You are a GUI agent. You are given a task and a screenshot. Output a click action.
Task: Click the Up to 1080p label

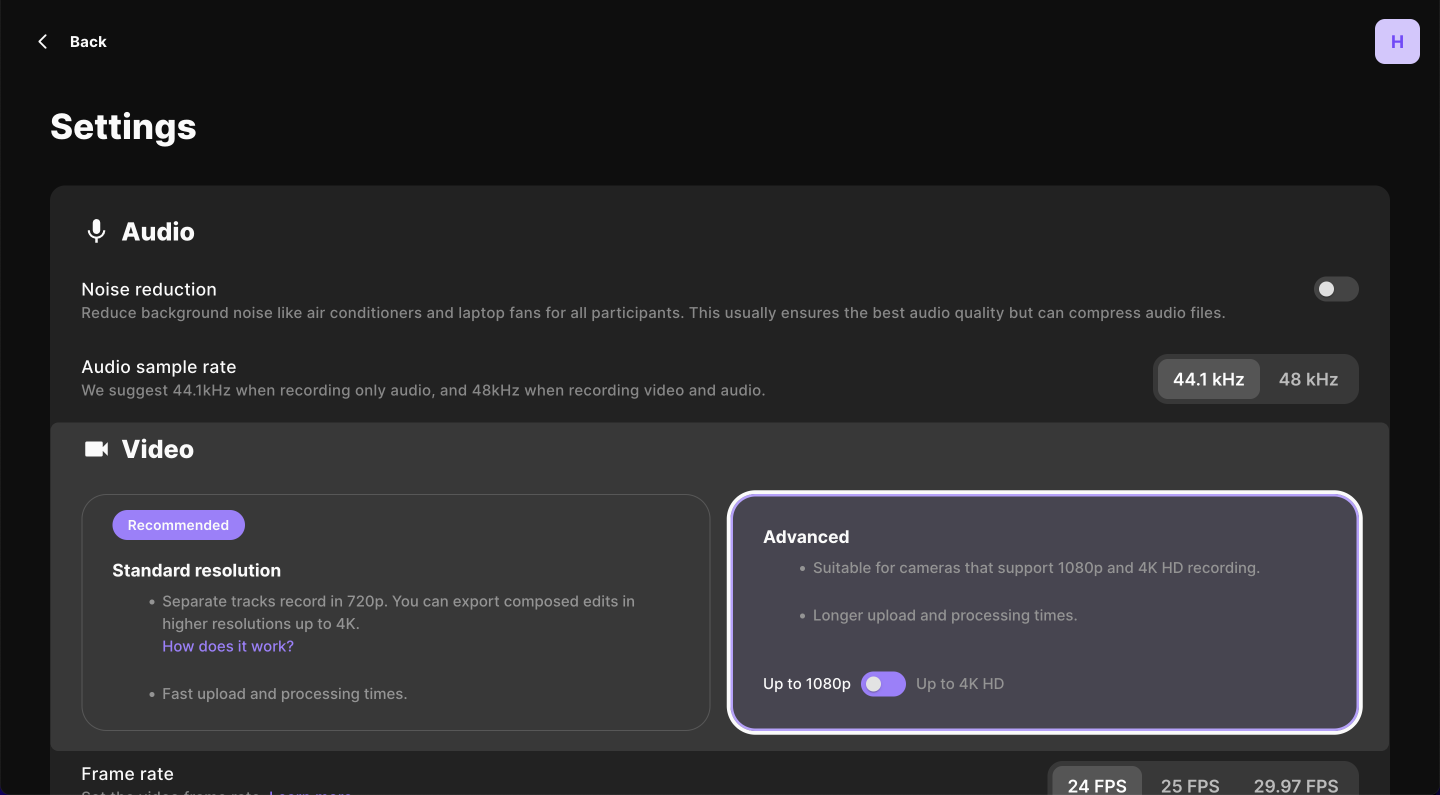(x=807, y=684)
